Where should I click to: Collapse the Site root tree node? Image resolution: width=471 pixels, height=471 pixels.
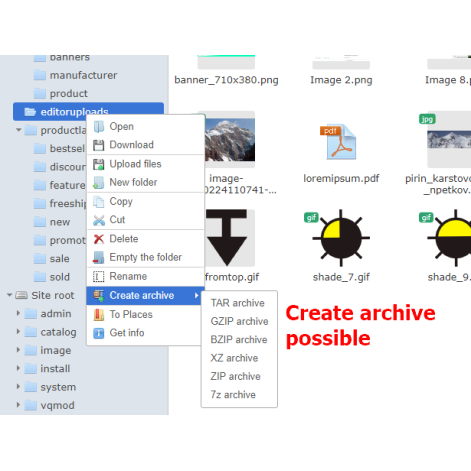pyautogui.click(x=9, y=295)
